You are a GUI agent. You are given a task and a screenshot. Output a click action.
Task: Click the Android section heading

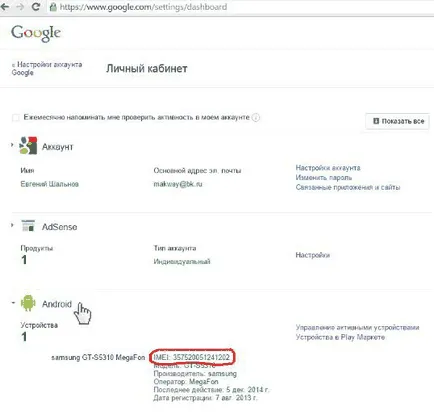click(x=57, y=304)
